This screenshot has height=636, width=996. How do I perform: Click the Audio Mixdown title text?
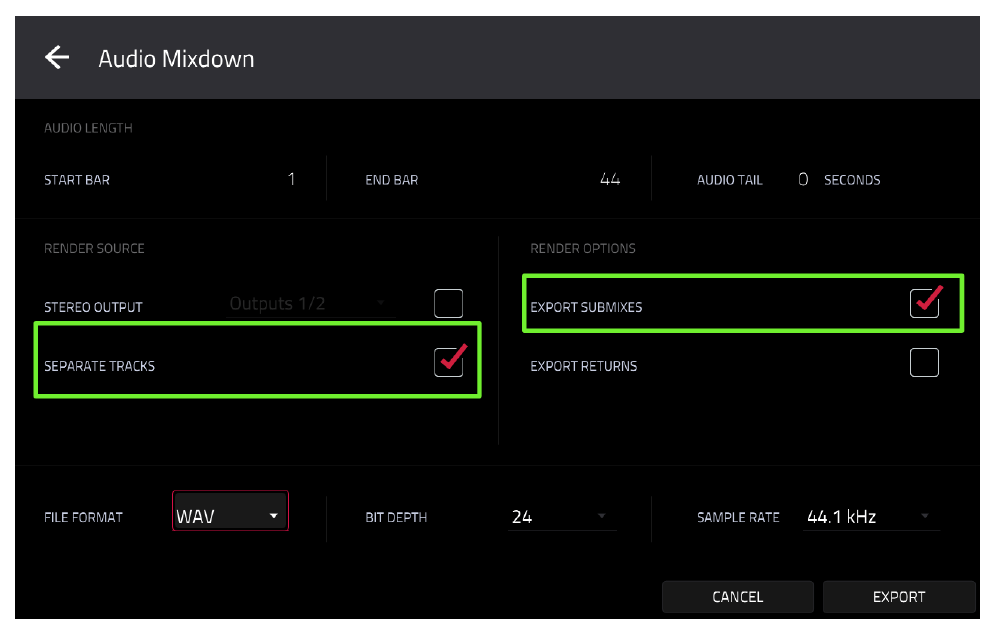coord(176,58)
